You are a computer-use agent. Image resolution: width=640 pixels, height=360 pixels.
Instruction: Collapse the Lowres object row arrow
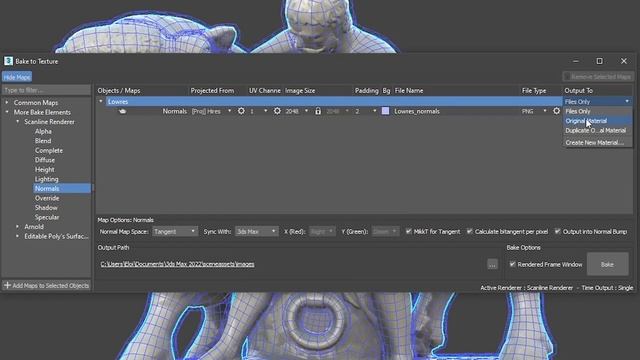pyautogui.click(x=101, y=101)
